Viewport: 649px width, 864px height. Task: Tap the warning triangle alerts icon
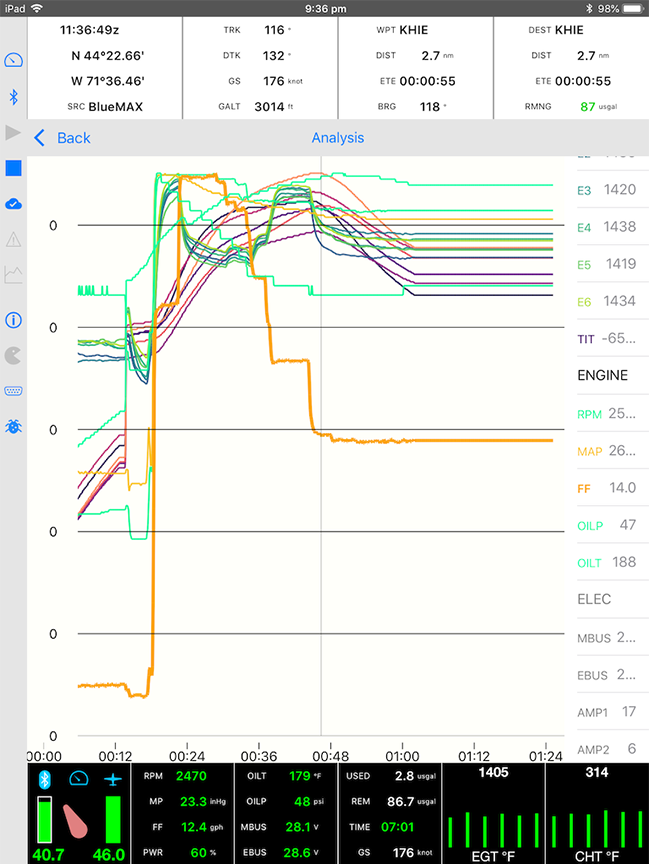(x=14, y=239)
